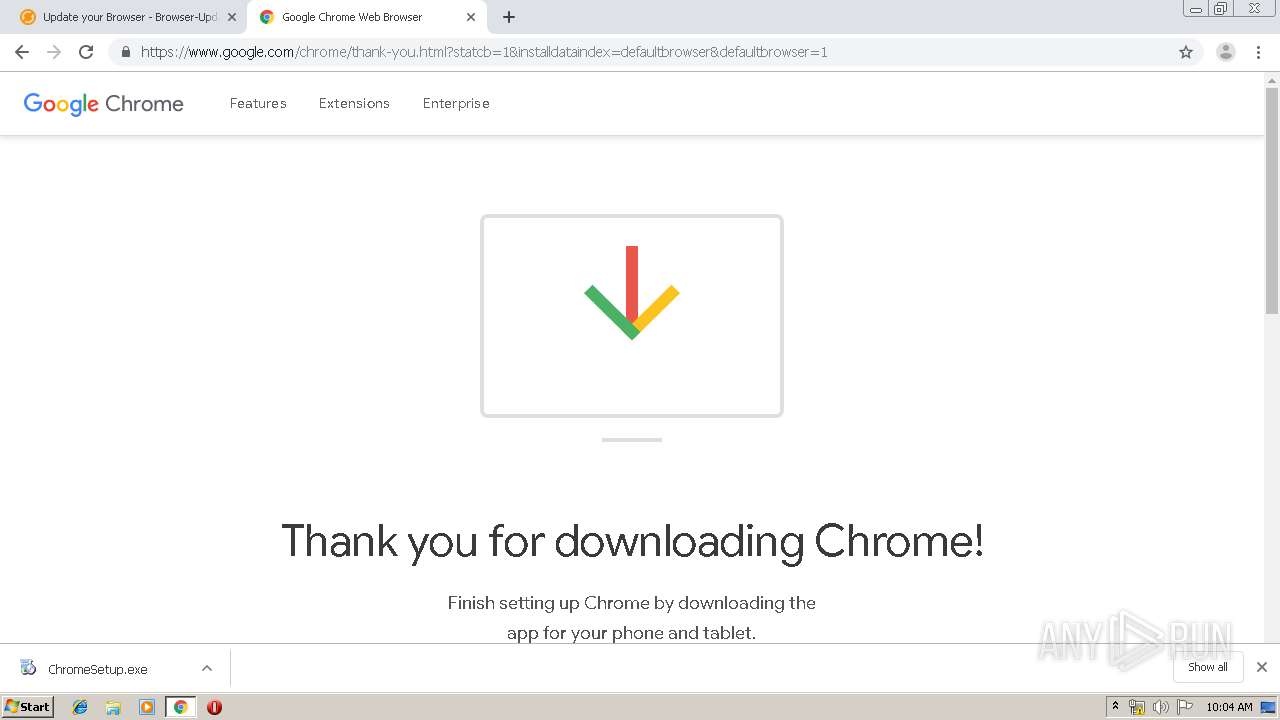The width and height of the screenshot is (1280, 720).
Task: Close the Google Chrome Web Browser tab
Action: tap(471, 17)
